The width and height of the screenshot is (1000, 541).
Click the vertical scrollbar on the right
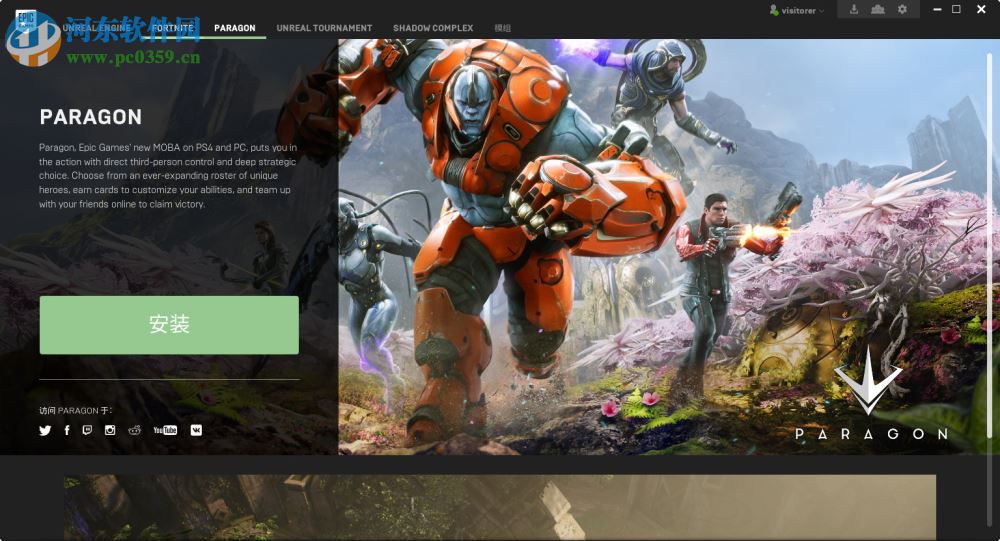[x=989, y=246]
